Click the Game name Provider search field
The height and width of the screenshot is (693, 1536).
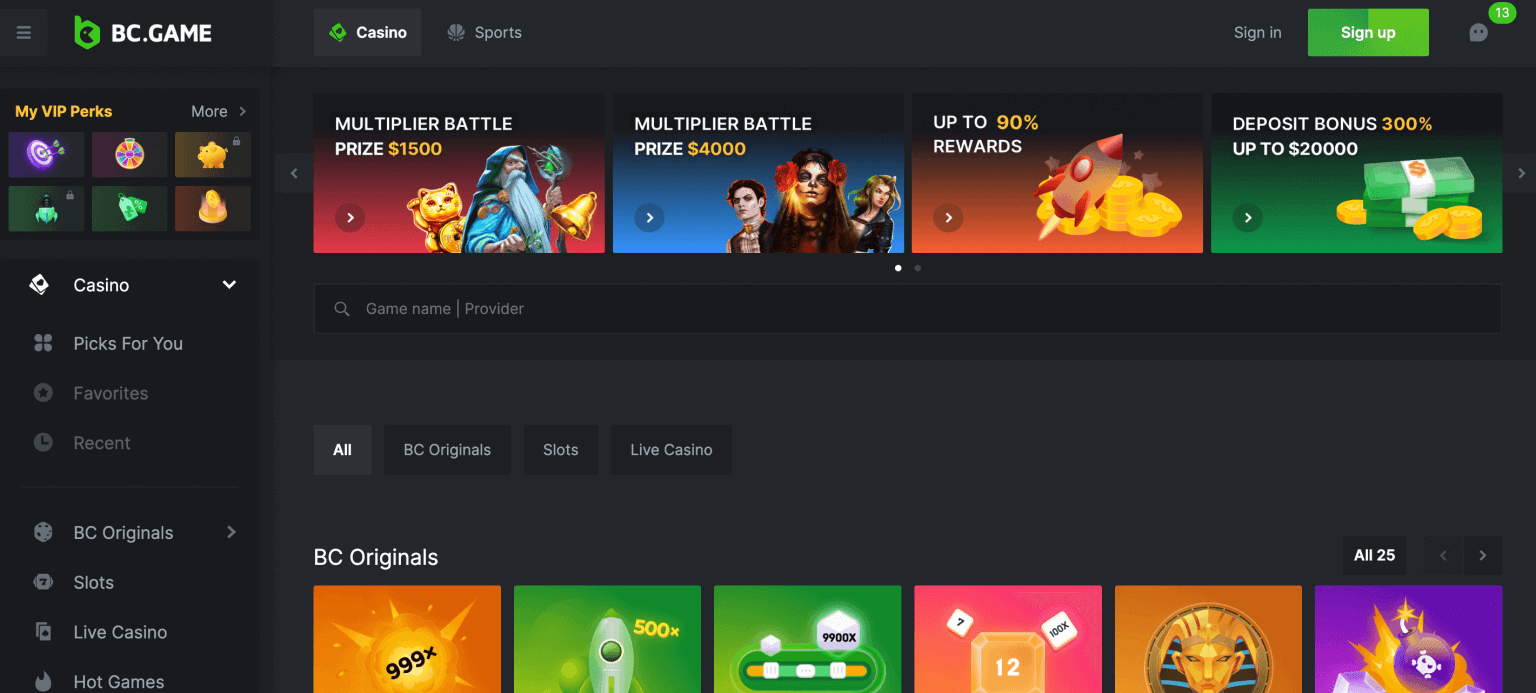[907, 309]
